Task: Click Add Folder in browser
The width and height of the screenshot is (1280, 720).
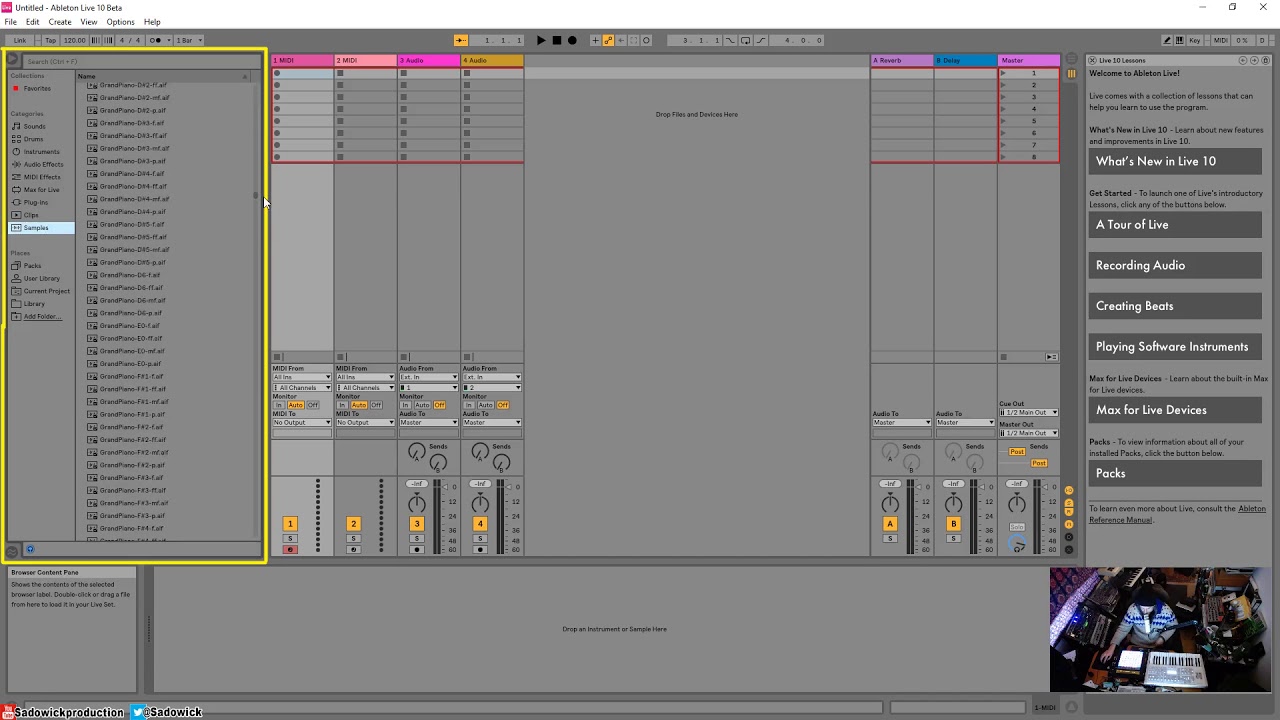Action: point(41,316)
